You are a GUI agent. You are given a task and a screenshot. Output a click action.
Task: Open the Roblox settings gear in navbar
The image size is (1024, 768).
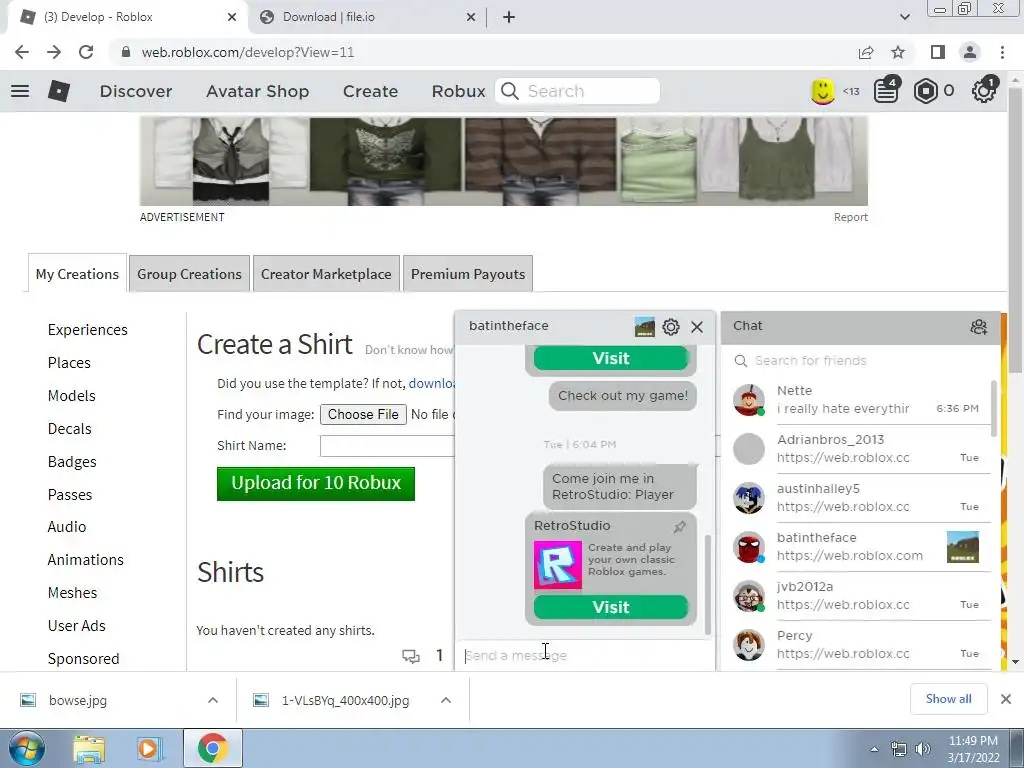pyautogui.click(x=984, y=91)
